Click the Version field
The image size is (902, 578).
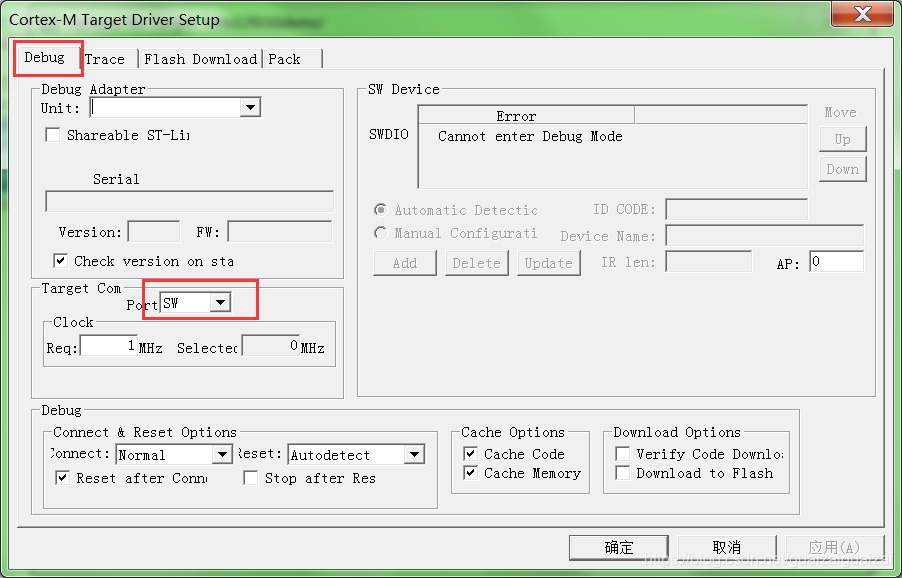[x=154, y=232]
